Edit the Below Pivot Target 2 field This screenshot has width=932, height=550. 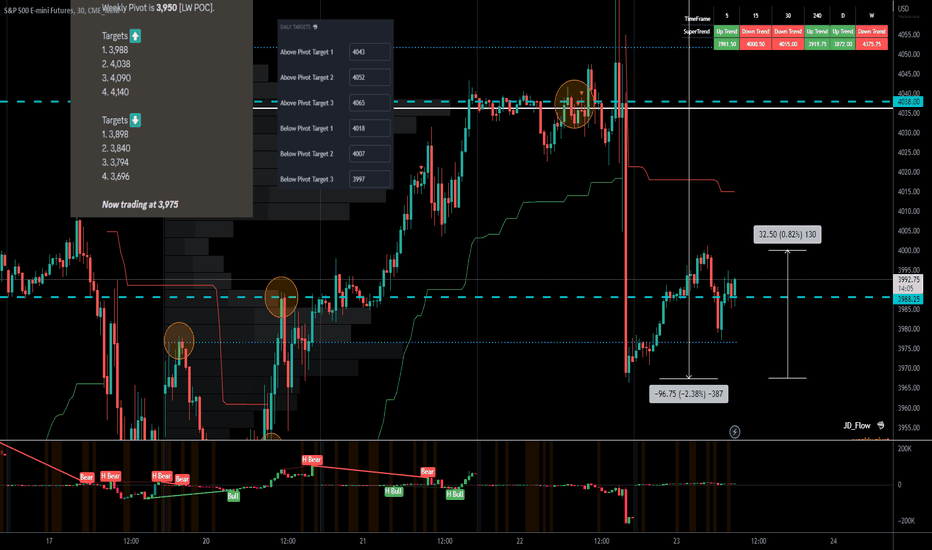[x=370, y=153]
